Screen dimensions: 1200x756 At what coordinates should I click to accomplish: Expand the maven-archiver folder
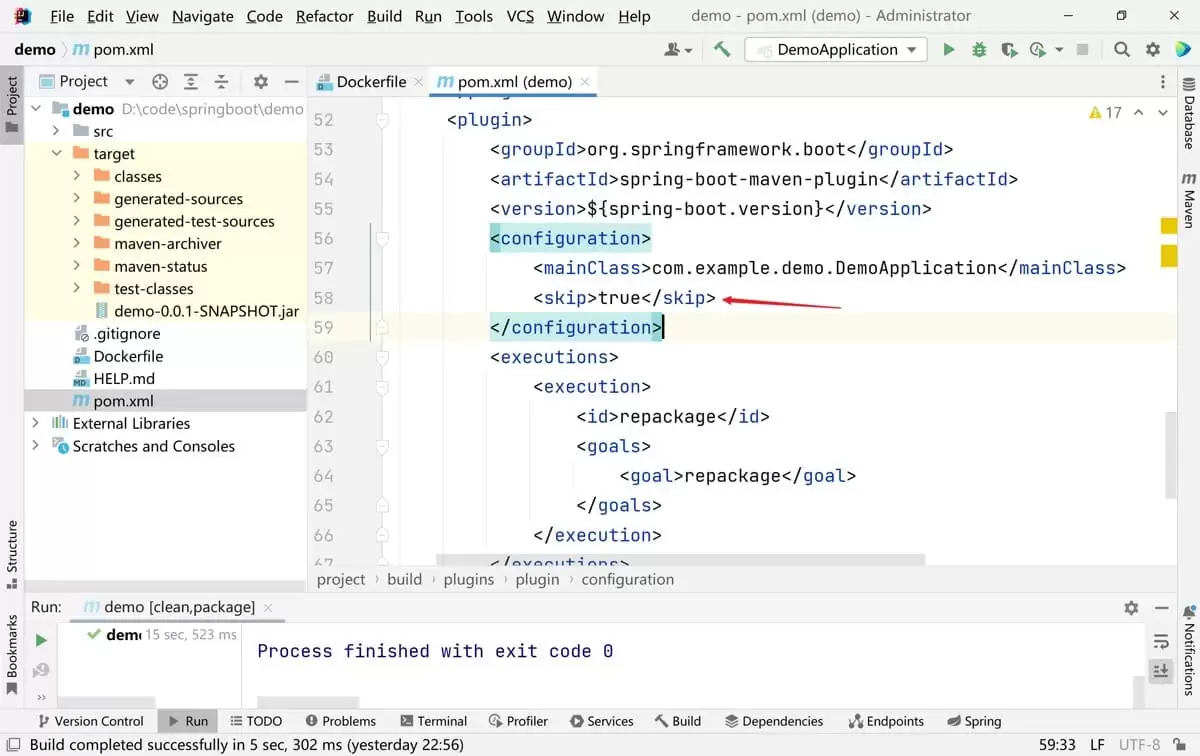click(x=77, y=244)
